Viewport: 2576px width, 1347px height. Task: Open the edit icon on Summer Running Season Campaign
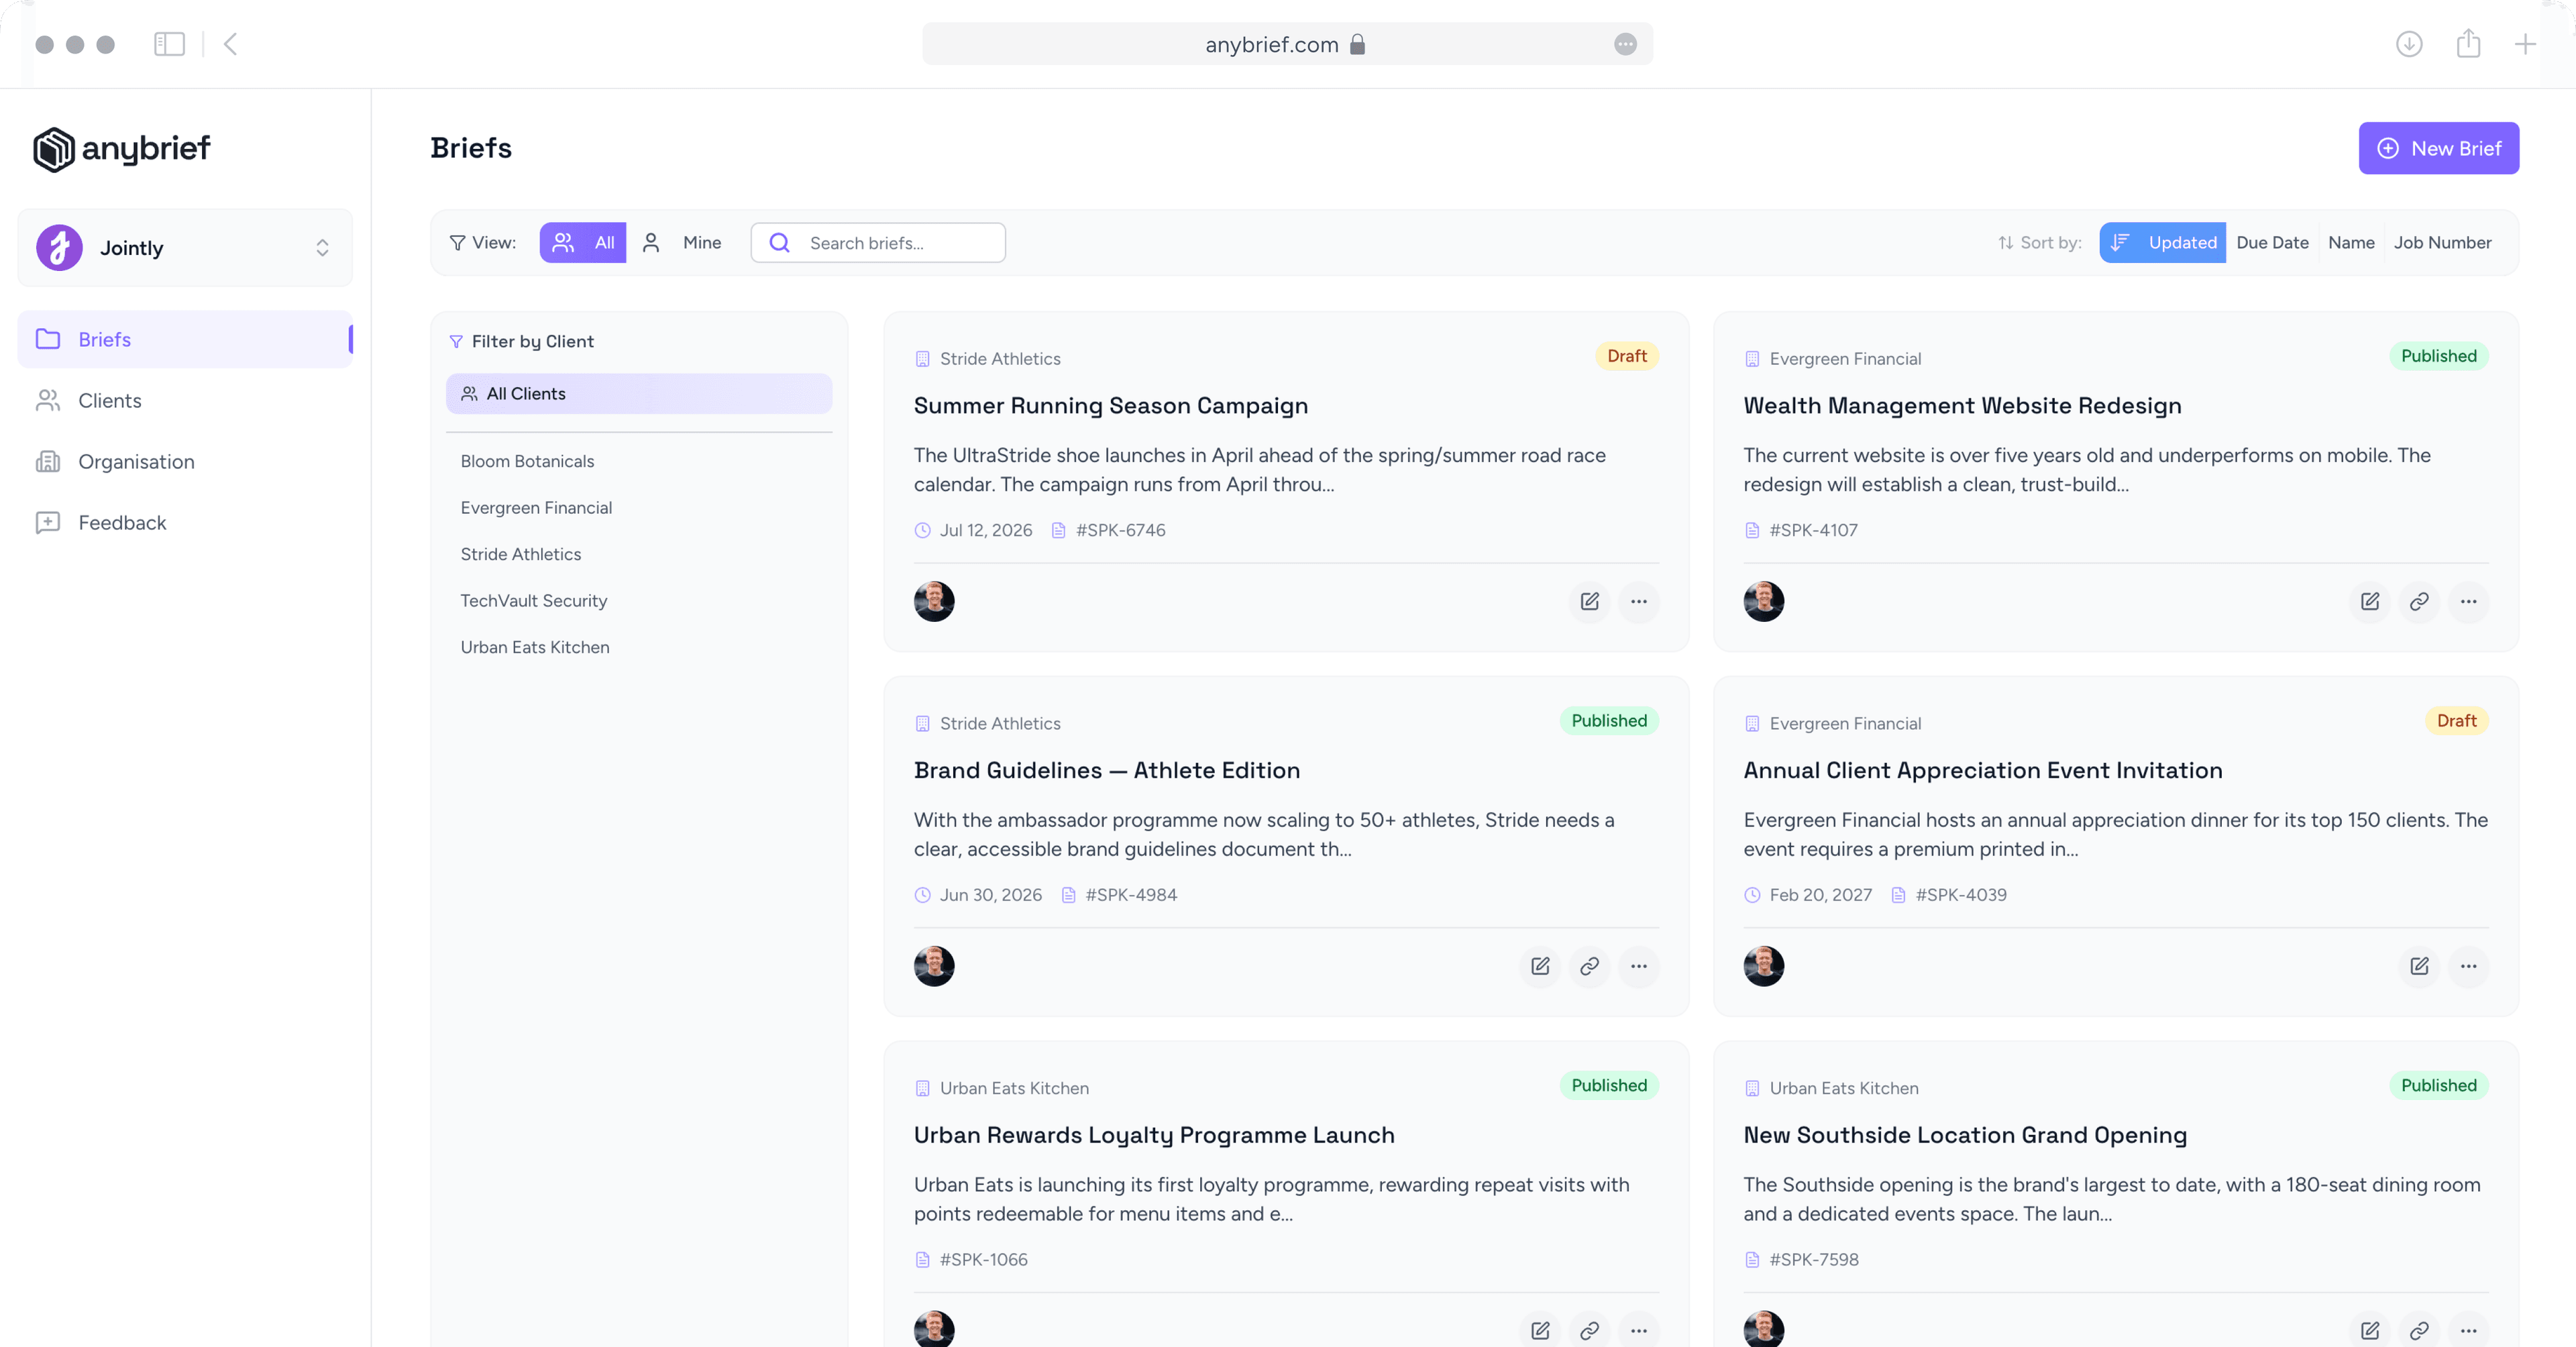click(x=1589, y=601)
